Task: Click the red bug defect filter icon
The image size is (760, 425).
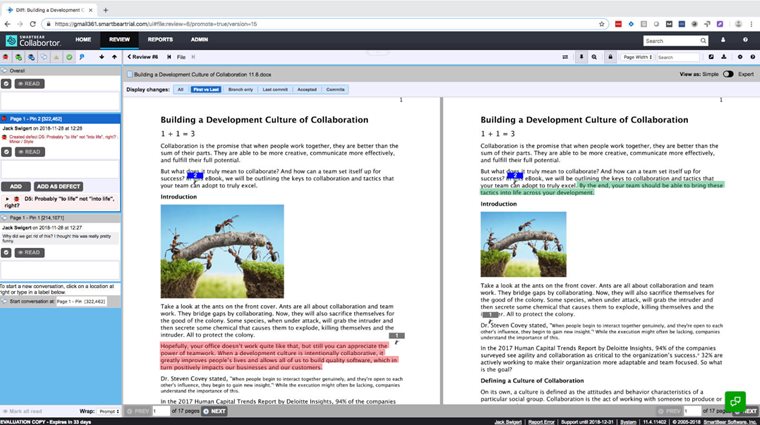Action: (x=6, y=57)
